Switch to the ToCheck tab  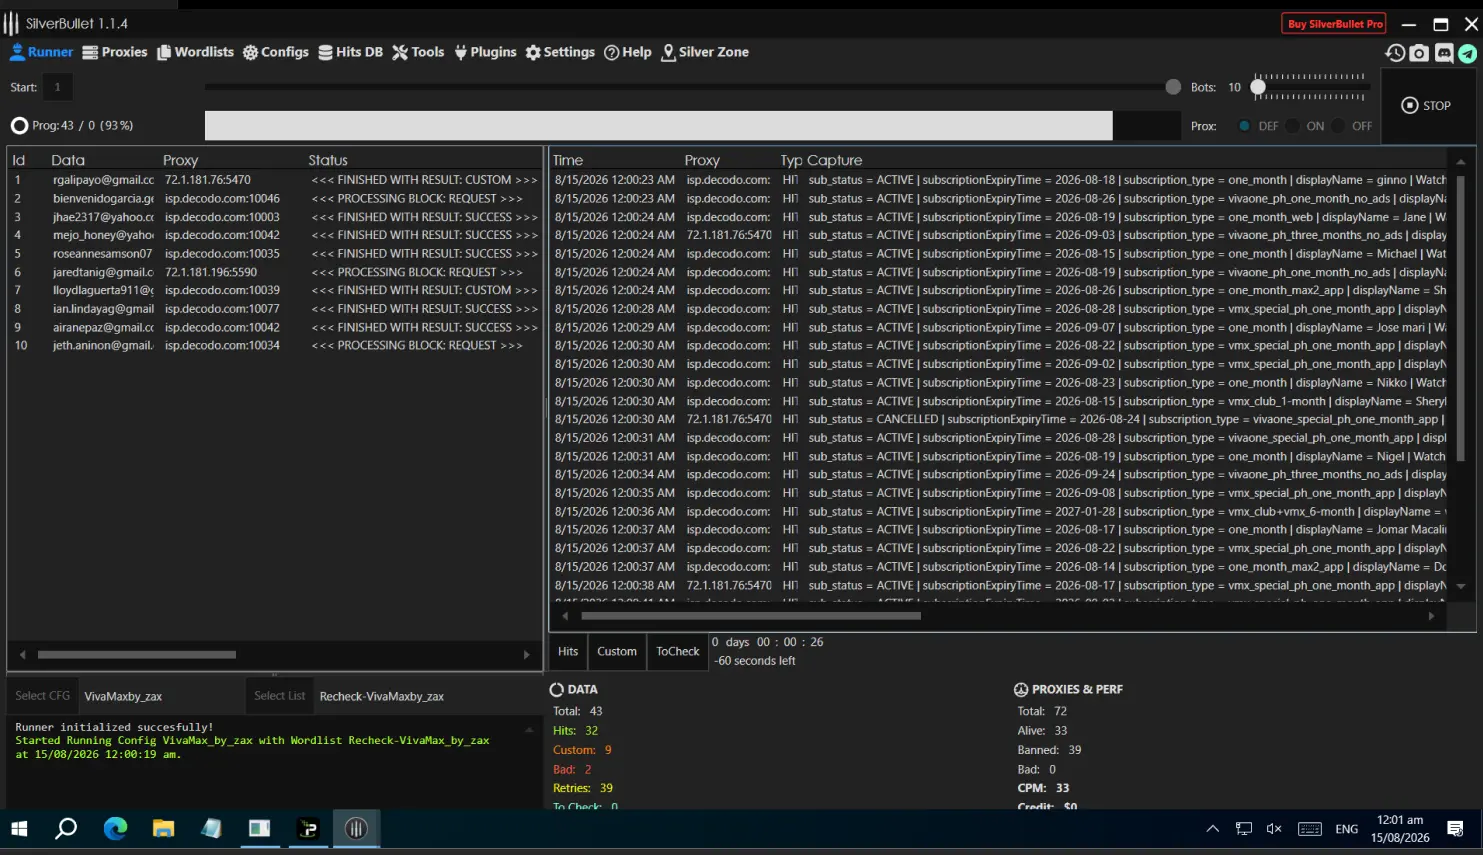click(677, 652)
